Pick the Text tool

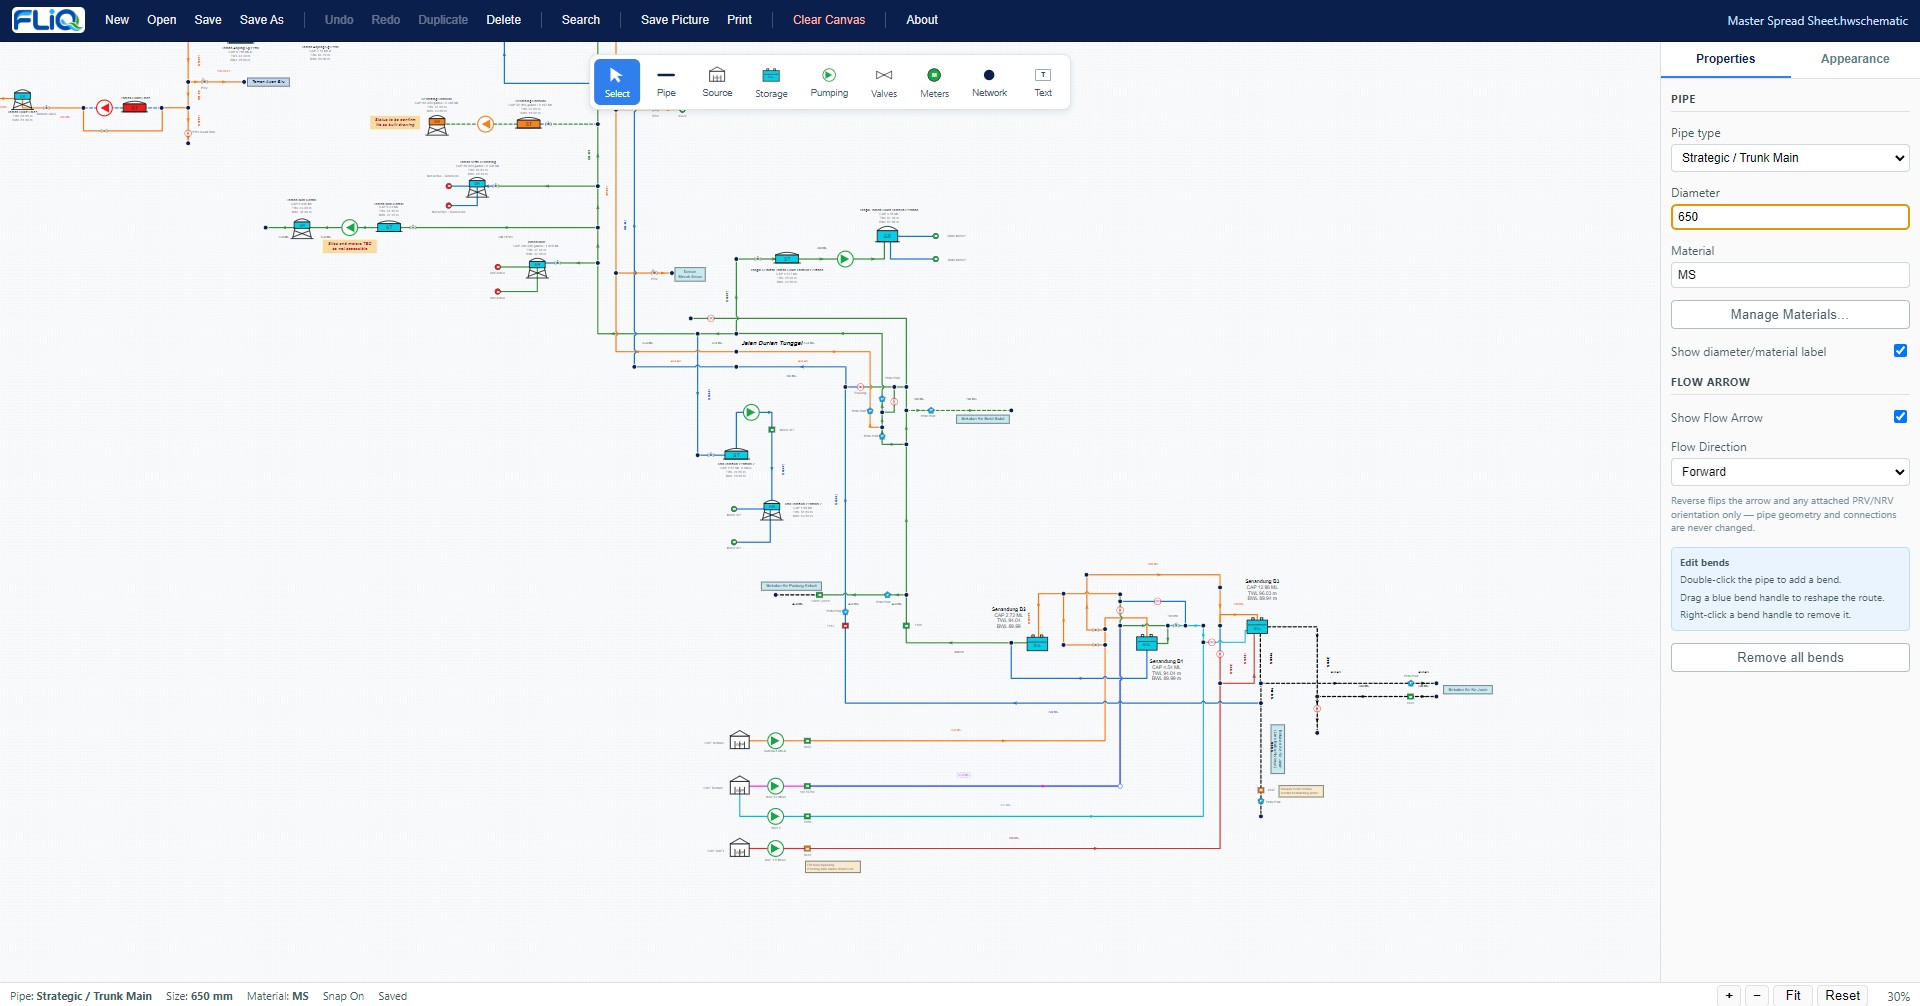click(x=1043, y=82)
